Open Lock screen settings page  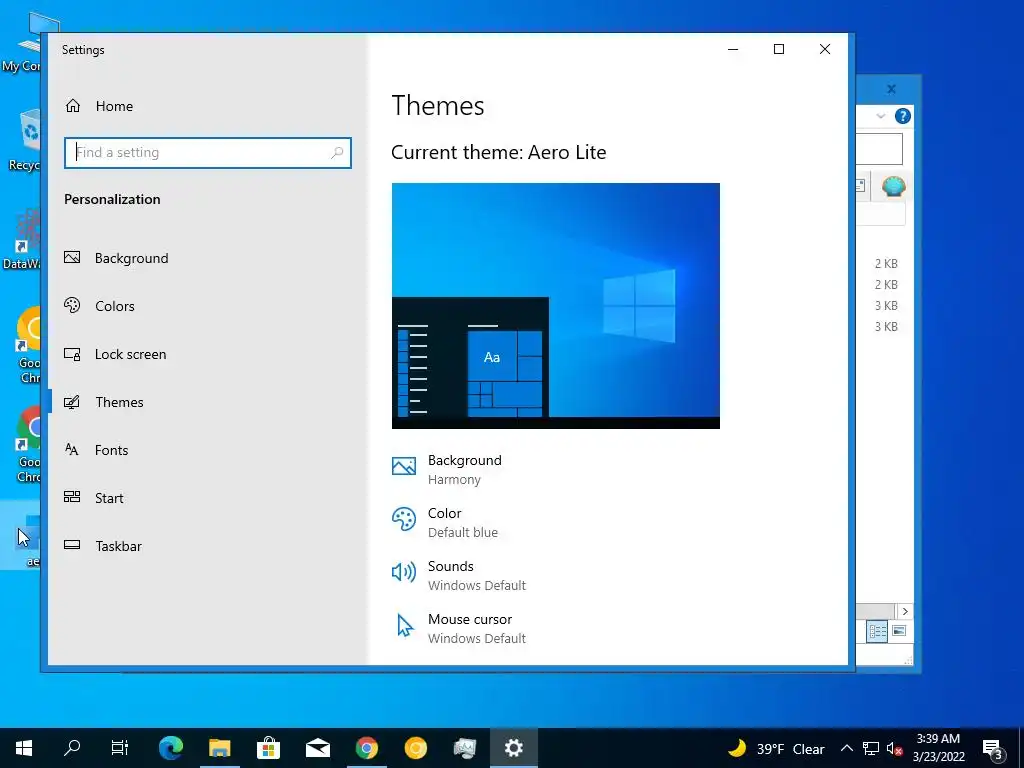point(208,354)
